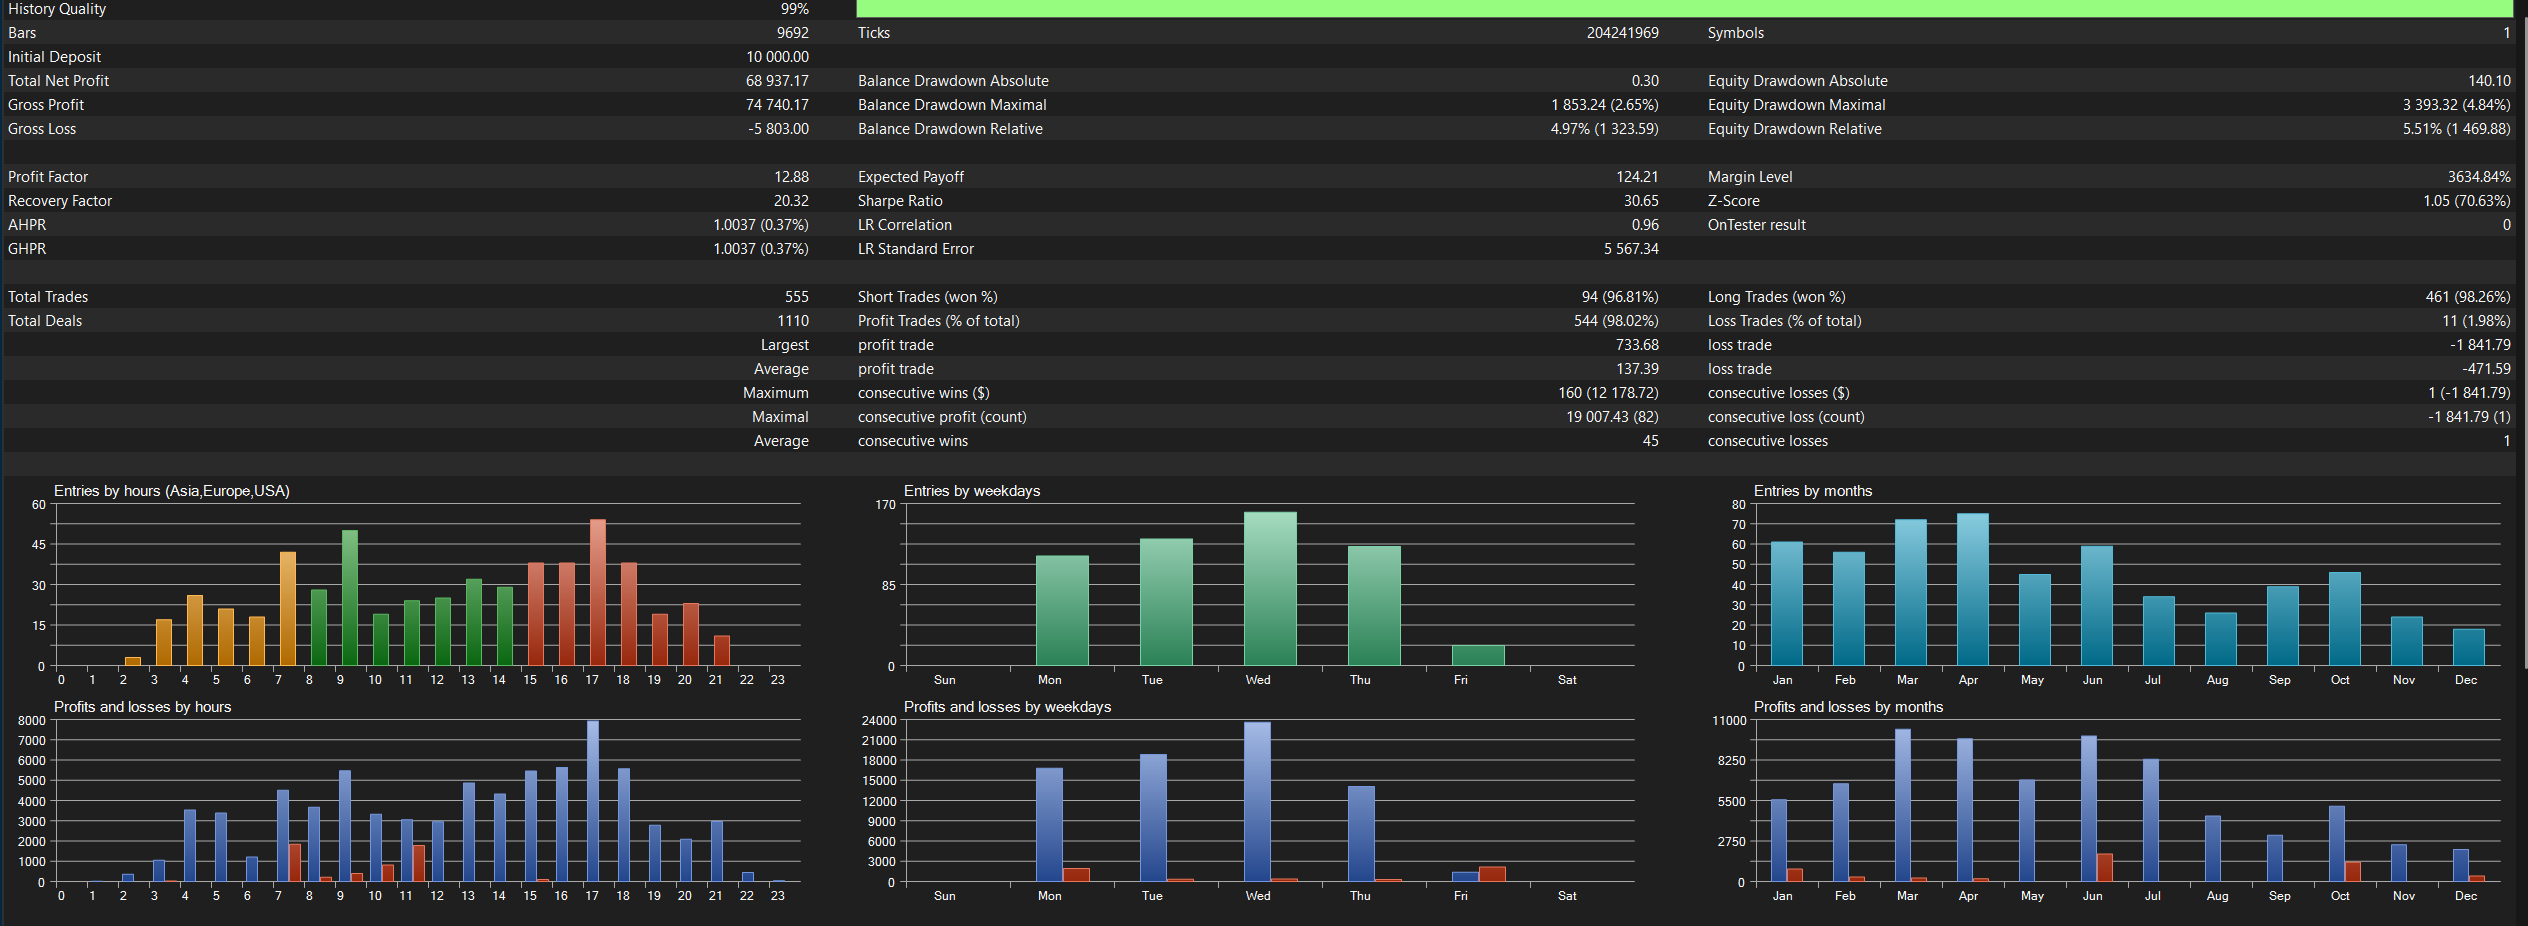This screenshot has width=2528, height=926.
Task: Click the Sharpe Ratio value 30.65
Action: [1641, 201]
